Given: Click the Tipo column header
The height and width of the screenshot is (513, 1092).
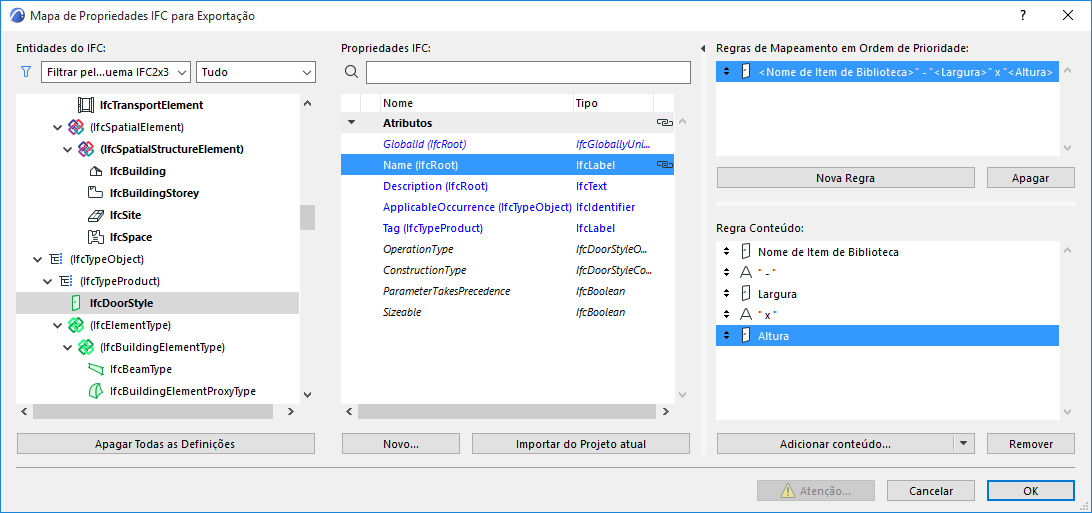Looking at the screenshot, I should tap(614, 103).
